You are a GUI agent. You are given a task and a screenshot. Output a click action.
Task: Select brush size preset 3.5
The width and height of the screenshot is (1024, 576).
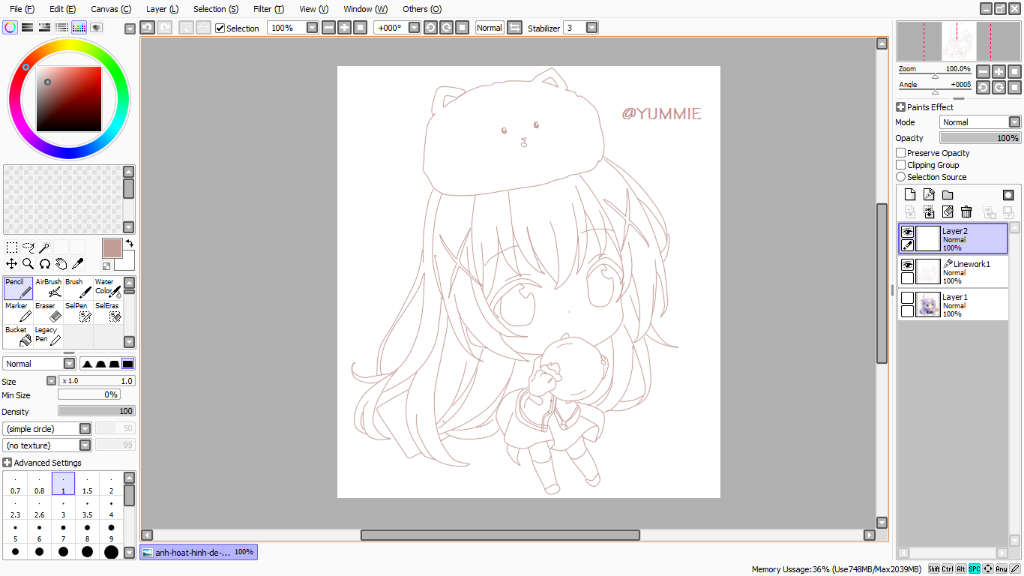(x=87, y=508)
